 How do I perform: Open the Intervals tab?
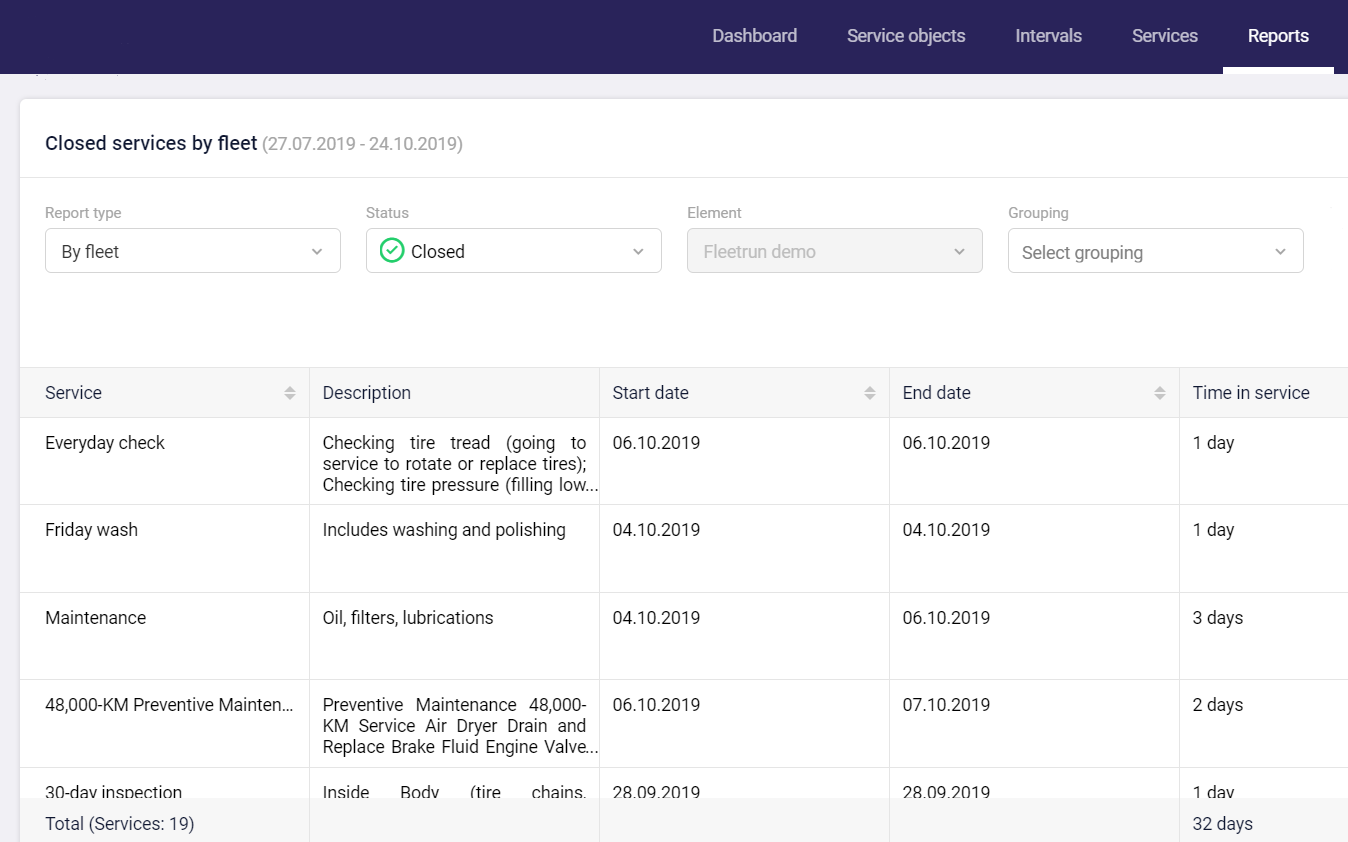point(1048,36)
